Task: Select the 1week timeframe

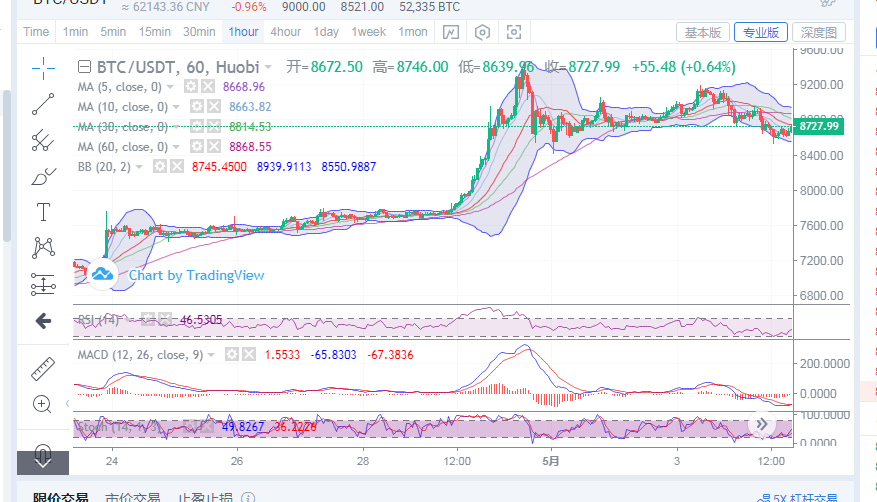Action: (x=369, y=32)
